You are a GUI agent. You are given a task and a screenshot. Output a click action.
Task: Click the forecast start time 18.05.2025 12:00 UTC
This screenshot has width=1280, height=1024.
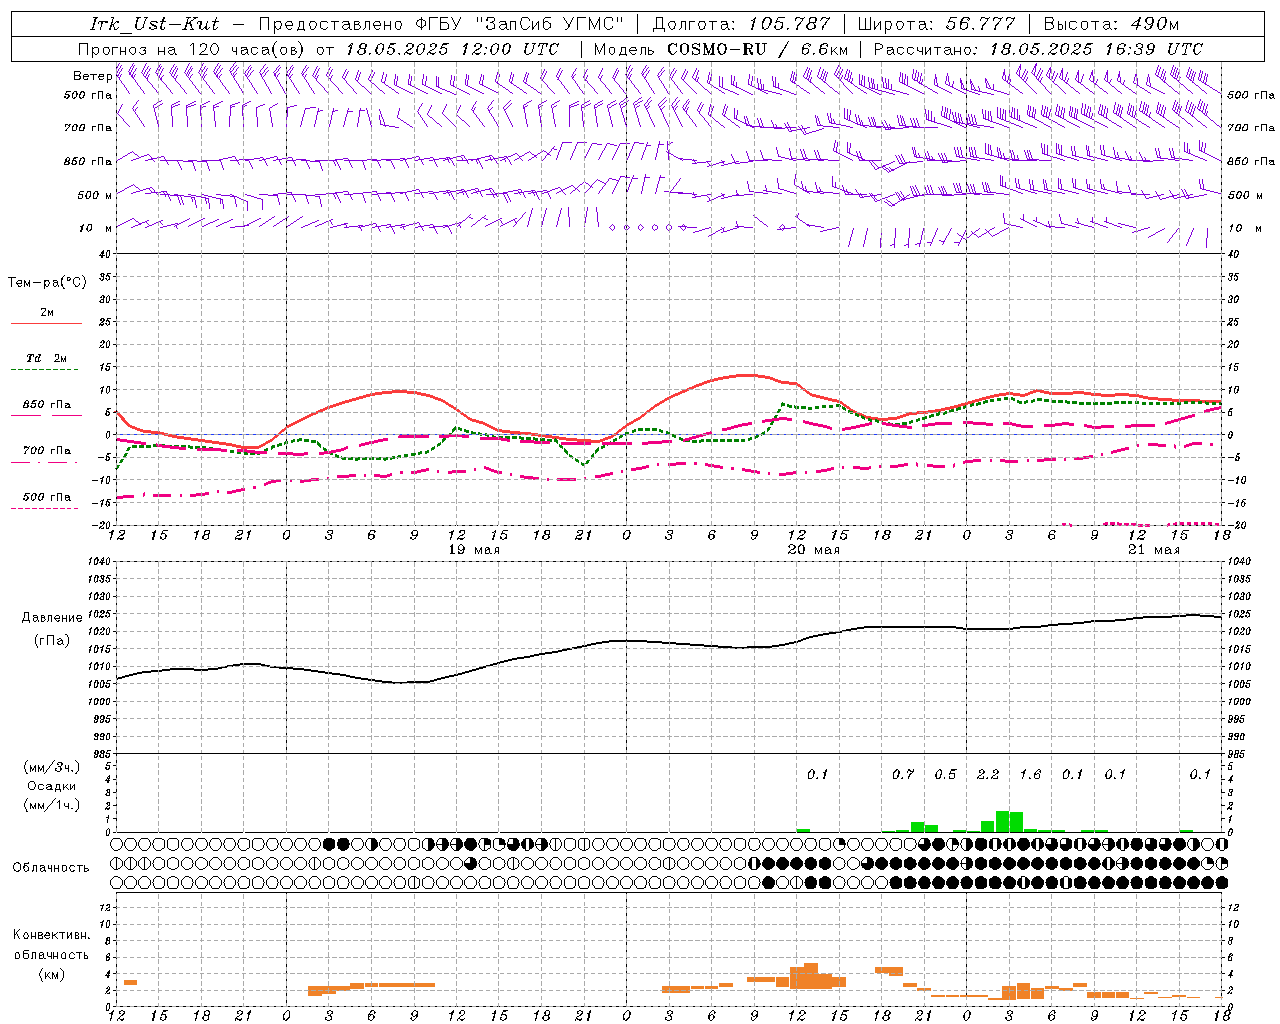click(452, 49)
